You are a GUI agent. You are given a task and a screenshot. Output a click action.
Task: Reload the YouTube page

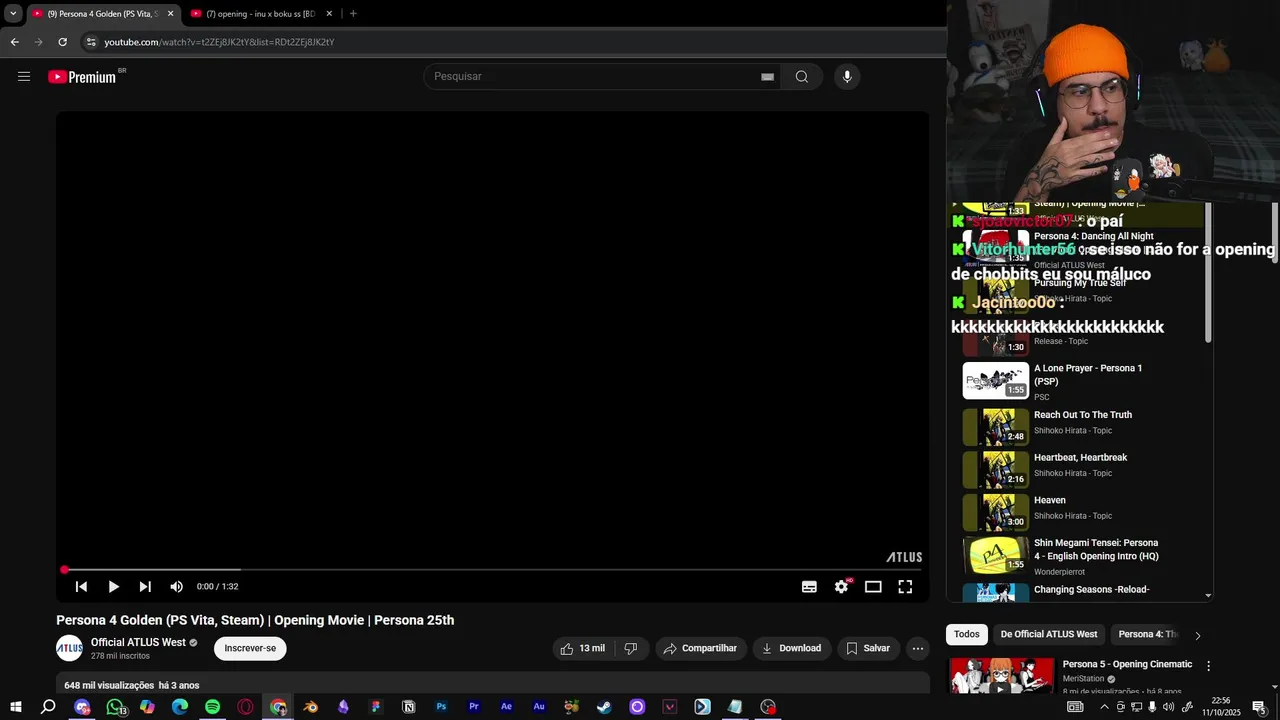(62, 42)
